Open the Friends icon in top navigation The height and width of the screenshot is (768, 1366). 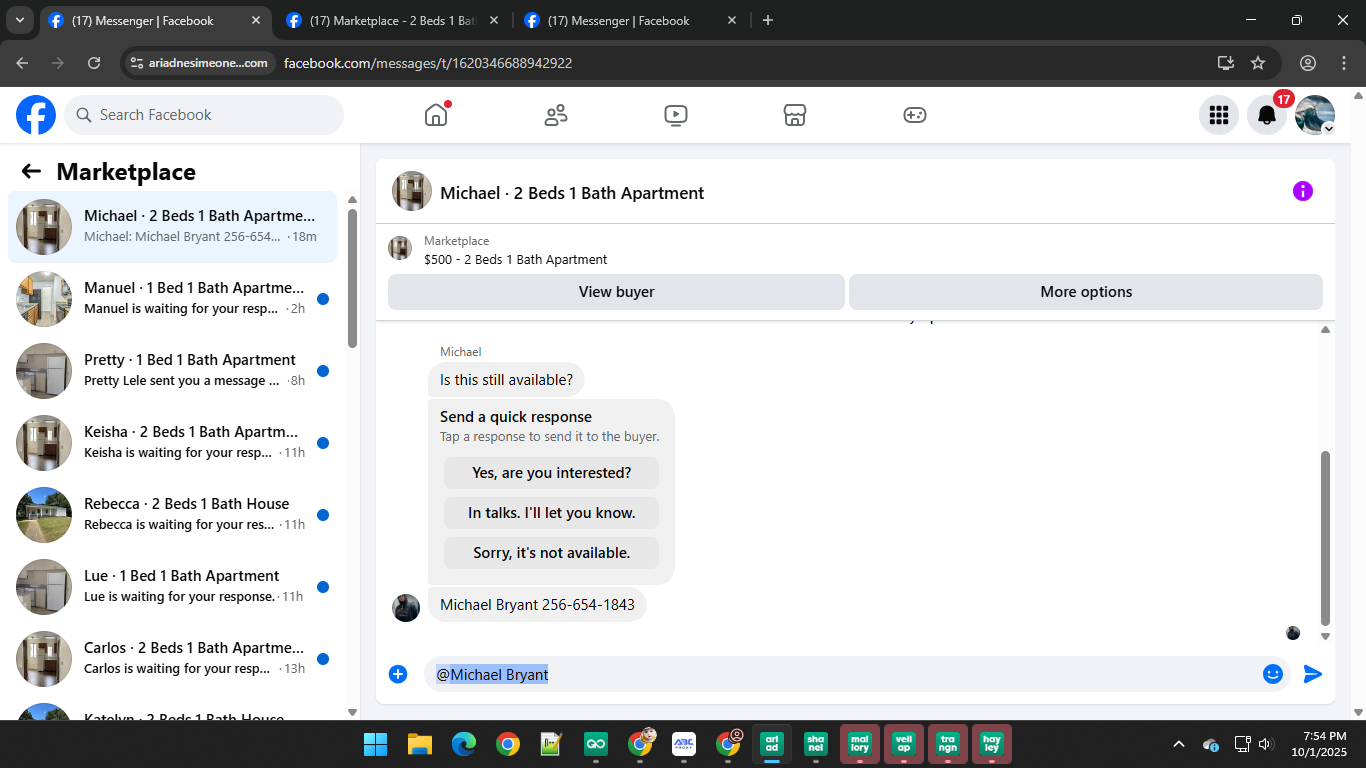556,115
